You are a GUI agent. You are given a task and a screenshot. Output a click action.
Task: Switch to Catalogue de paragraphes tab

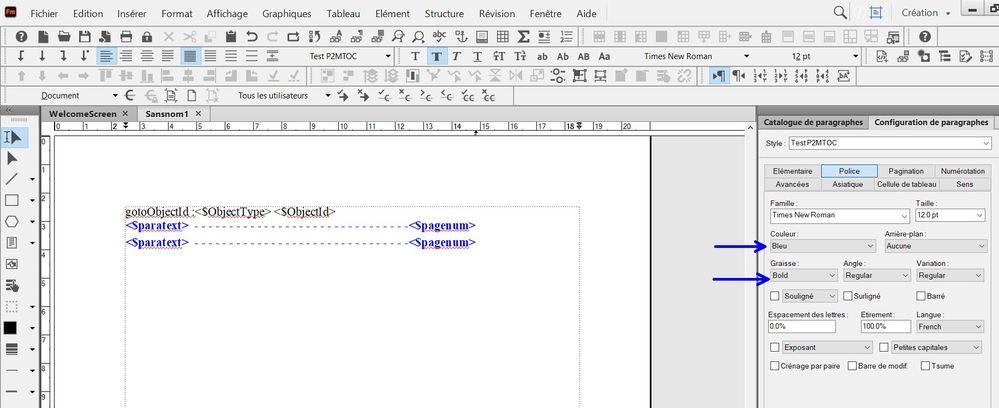click(813, 122)
